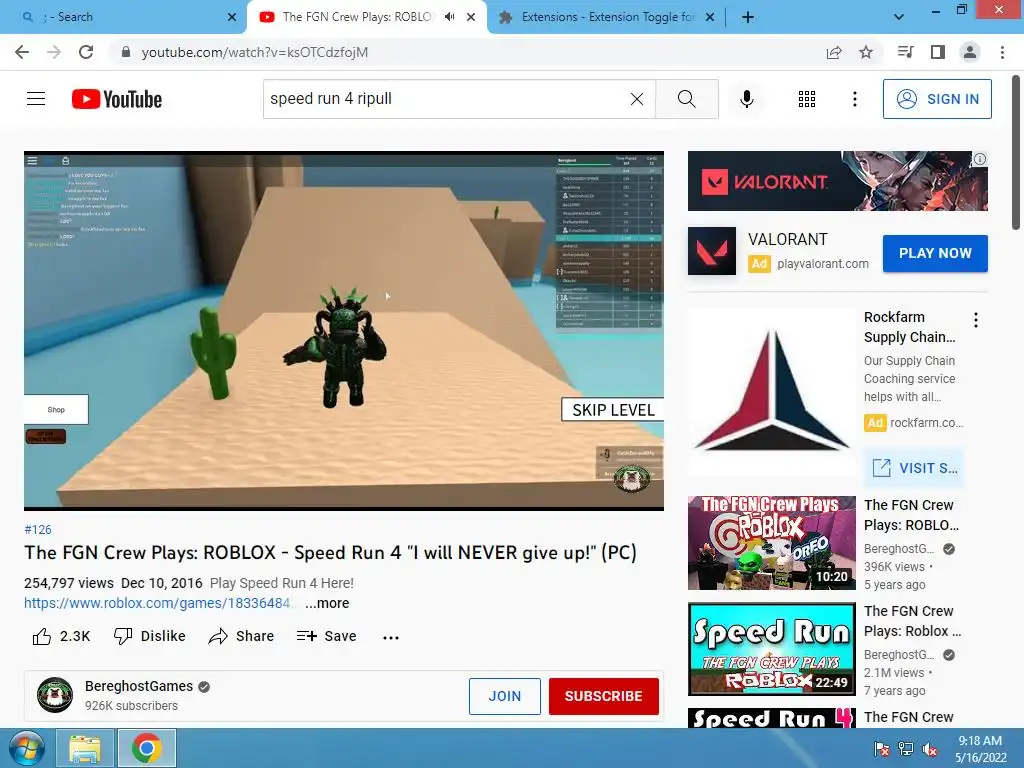Click the magnifier search button
The image size is (1024, 768).
click(x=686, y=99)
